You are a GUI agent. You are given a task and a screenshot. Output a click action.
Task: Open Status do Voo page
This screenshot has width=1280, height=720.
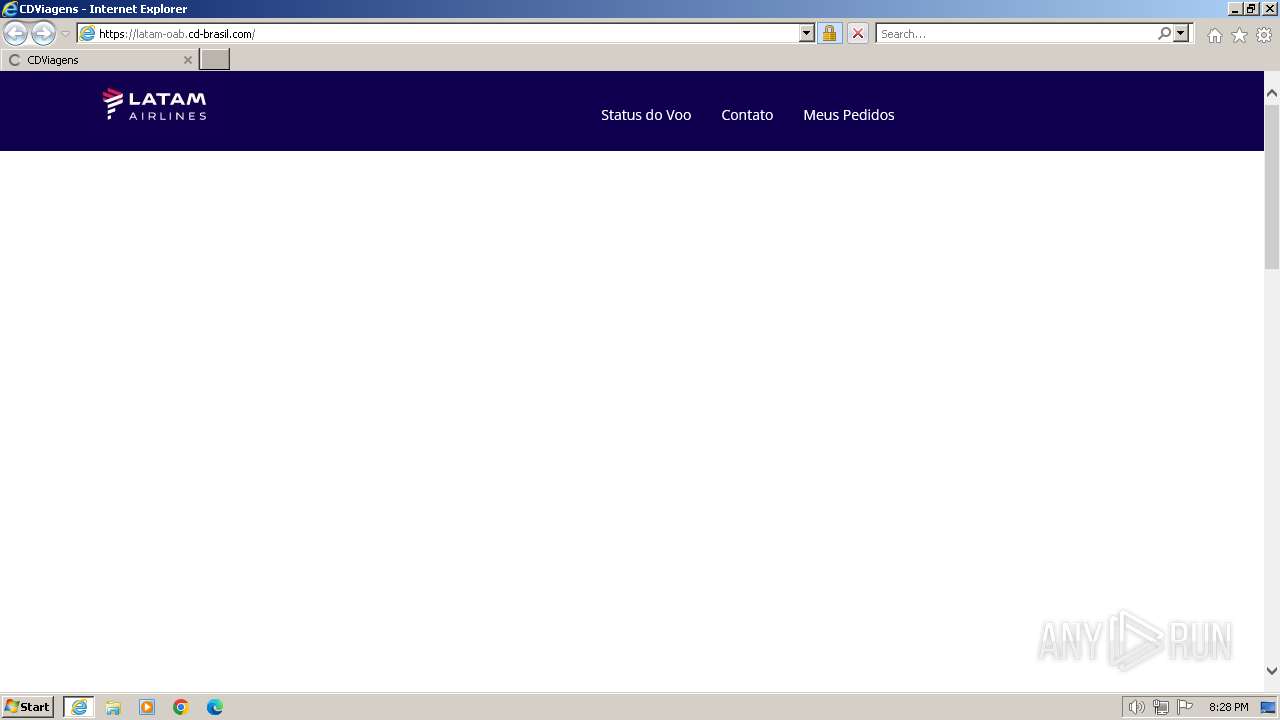pos(646,115)
